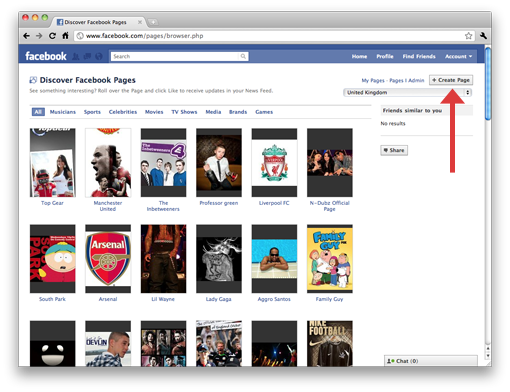Reload the page with refresh icon
This screenshot has height=392, width=510.
pos(52,36)
